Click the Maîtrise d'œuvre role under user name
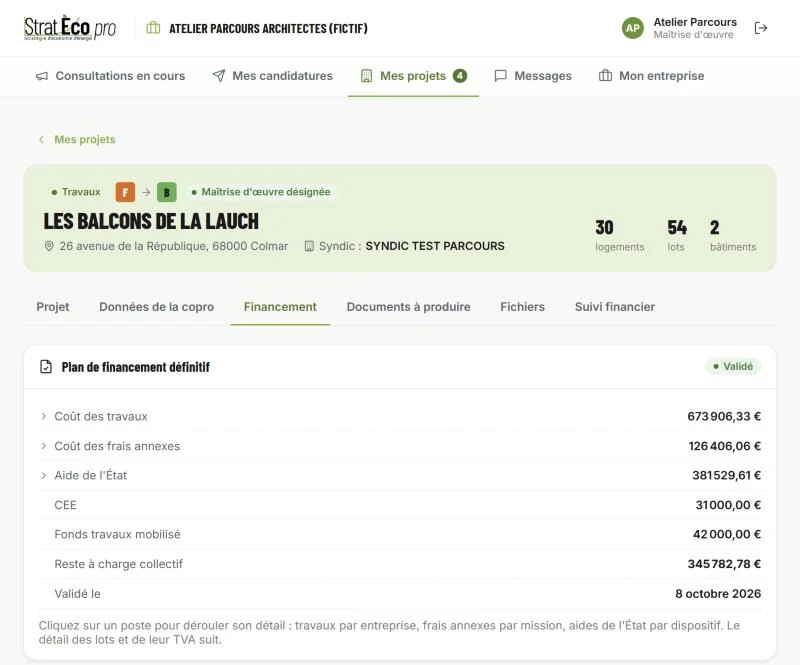The image size is (800, 665). point(693,35)
